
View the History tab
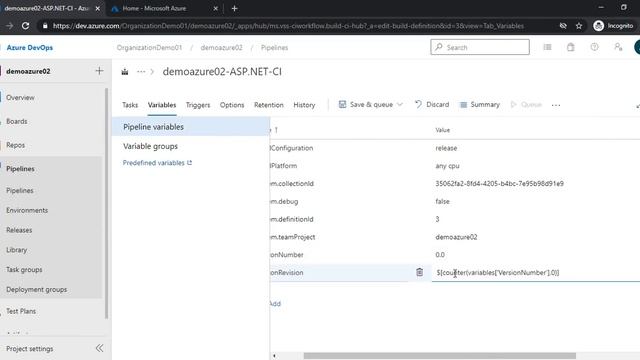pos(304,105)
